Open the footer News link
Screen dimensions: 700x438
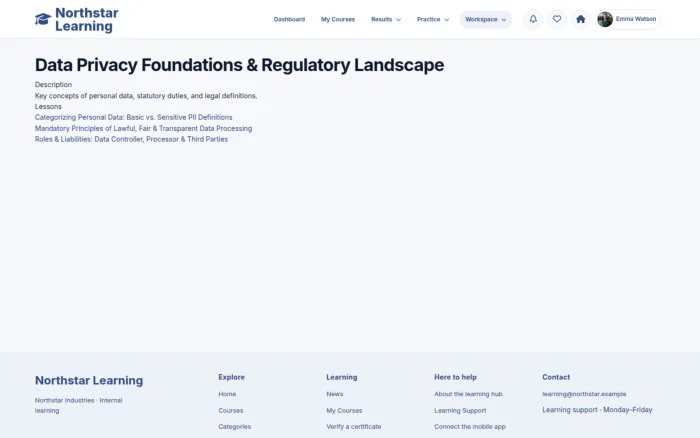[334, 394]
